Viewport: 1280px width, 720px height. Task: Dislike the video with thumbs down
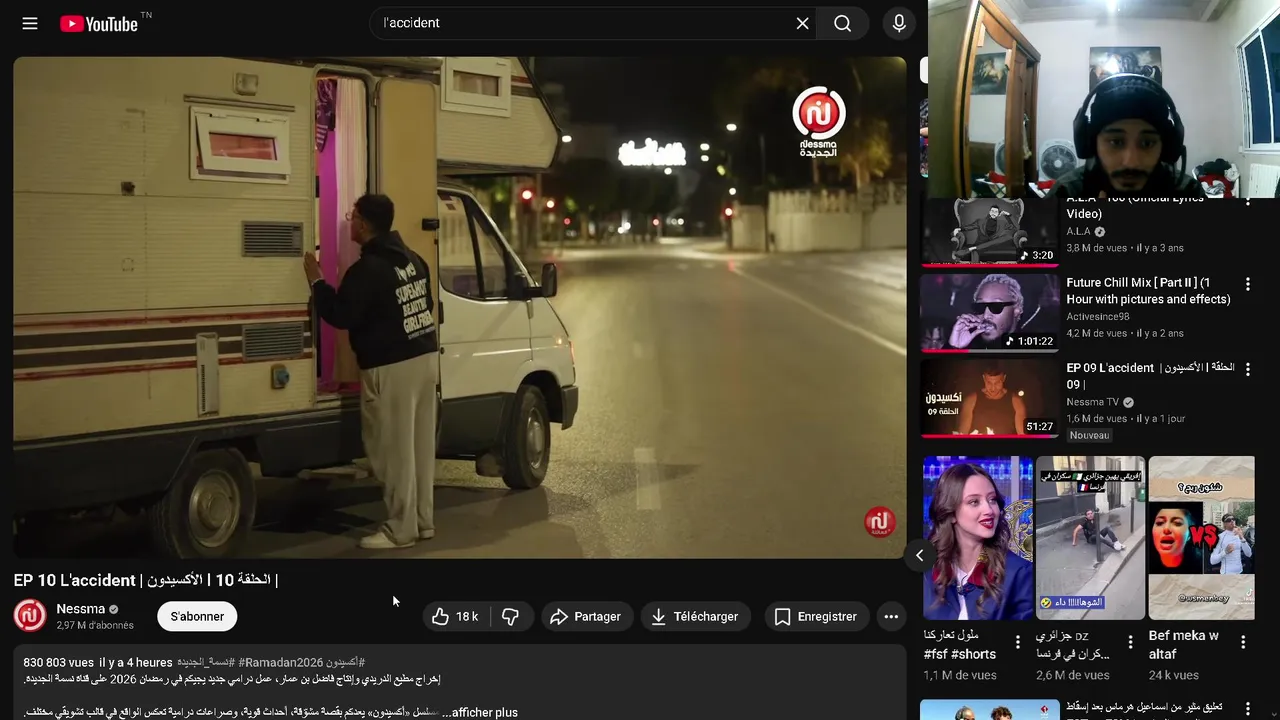click(510, 616)
